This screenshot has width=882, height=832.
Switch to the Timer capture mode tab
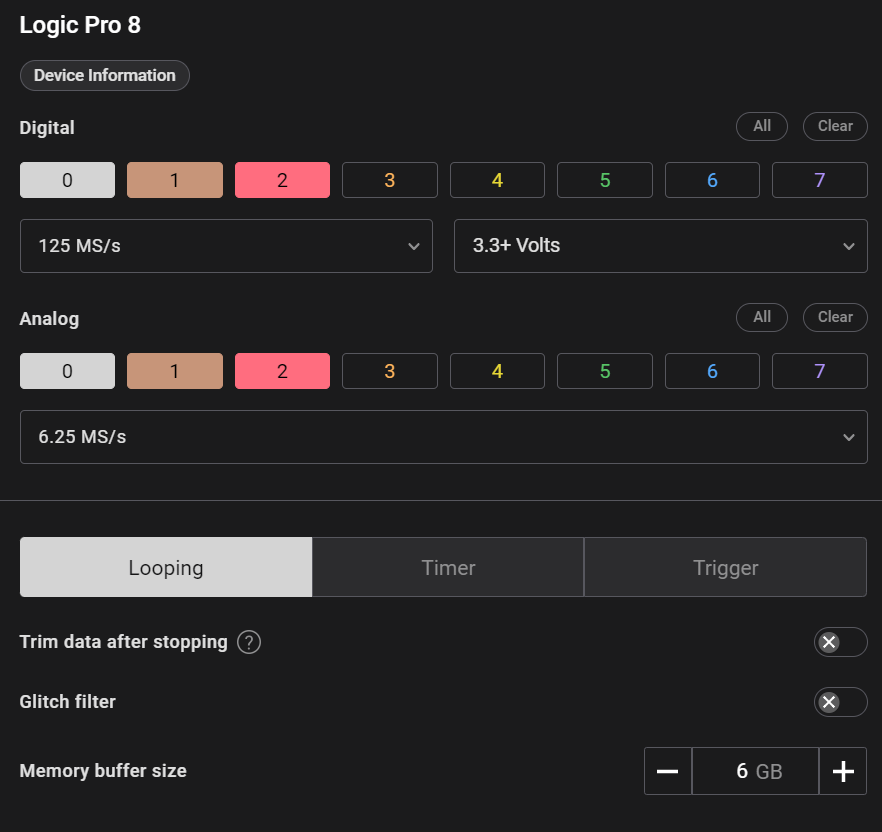point(448,568)
